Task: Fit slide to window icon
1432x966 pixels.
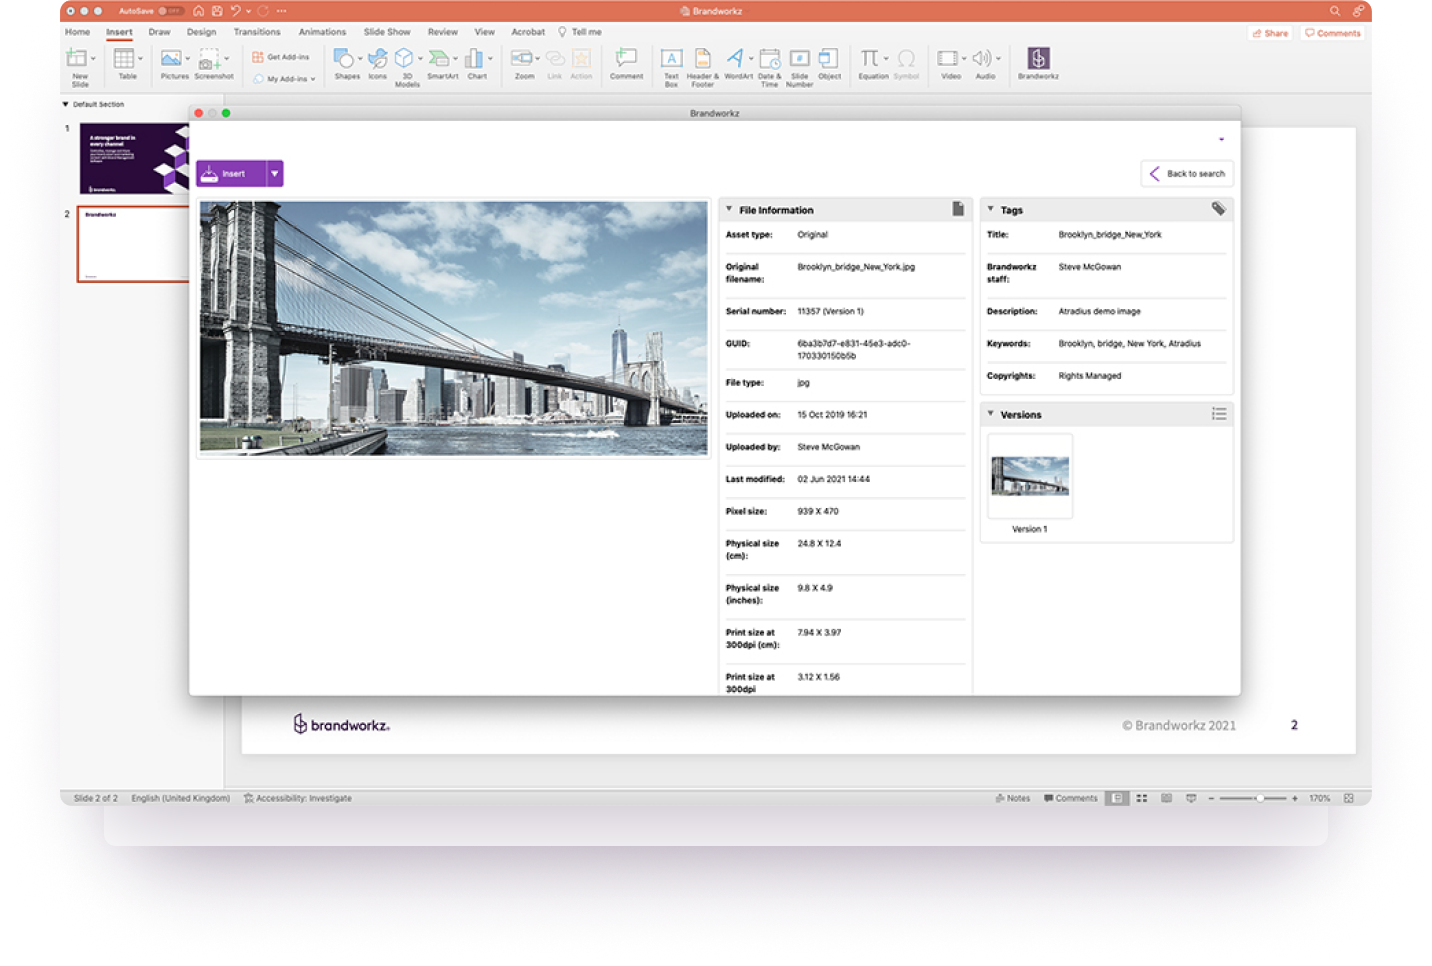Action: 1349,798
